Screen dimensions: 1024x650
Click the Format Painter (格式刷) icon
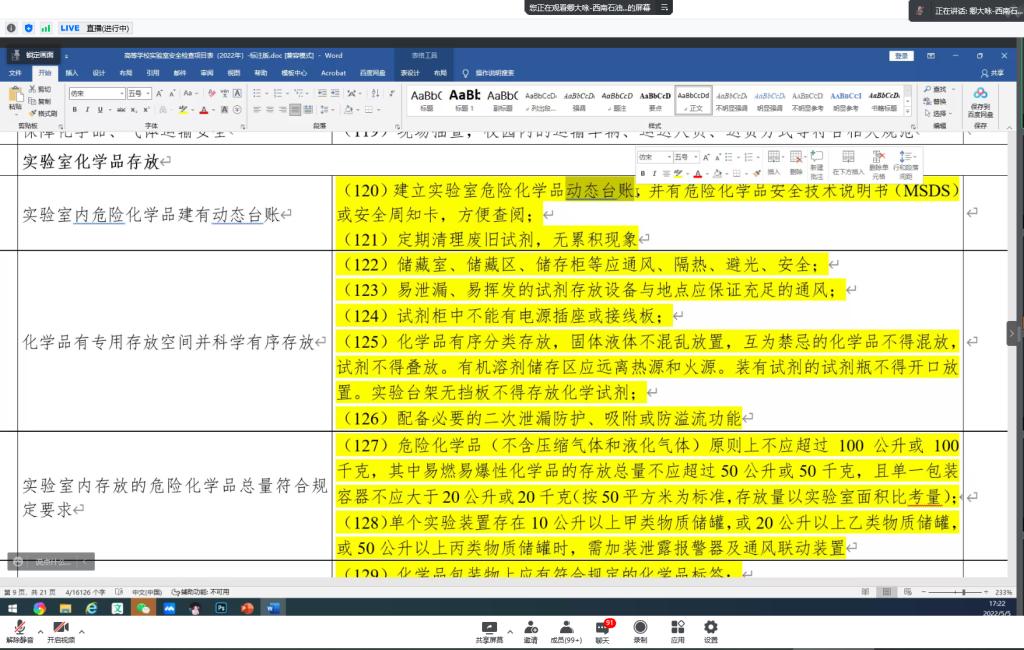[44, 114]
